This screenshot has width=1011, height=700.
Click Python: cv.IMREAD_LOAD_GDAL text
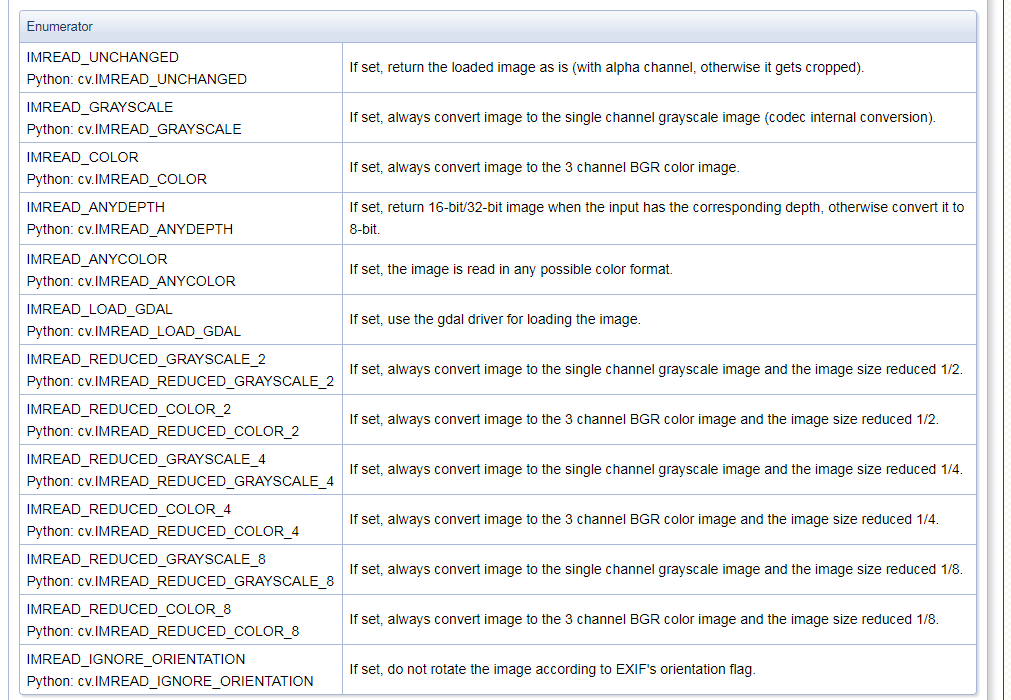point(133,331)
